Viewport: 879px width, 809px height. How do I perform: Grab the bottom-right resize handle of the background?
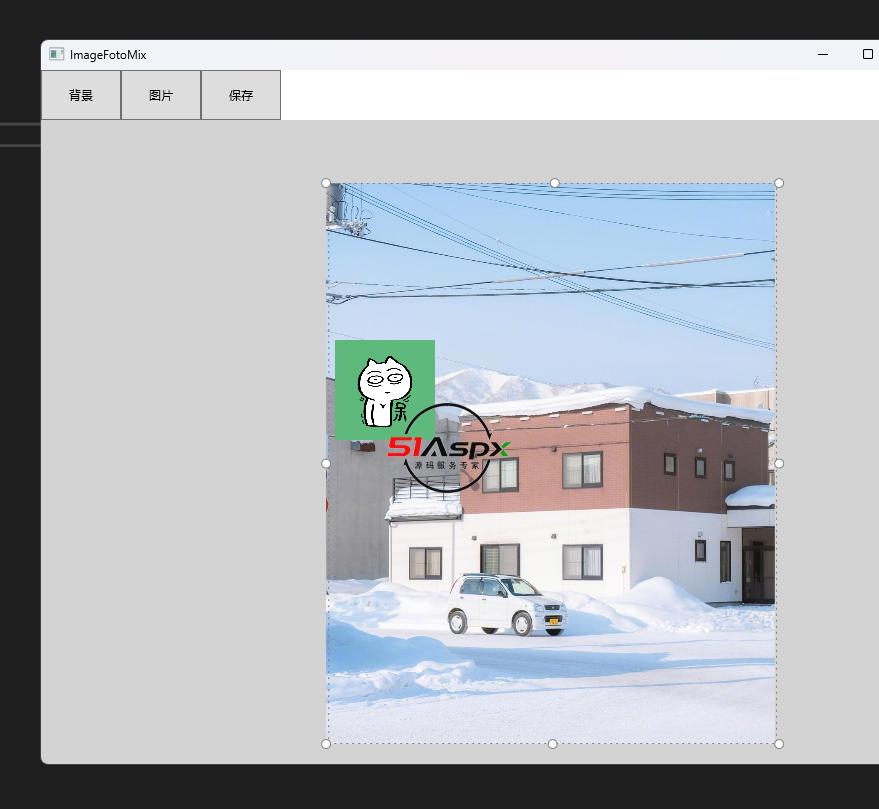coord(779,744)
